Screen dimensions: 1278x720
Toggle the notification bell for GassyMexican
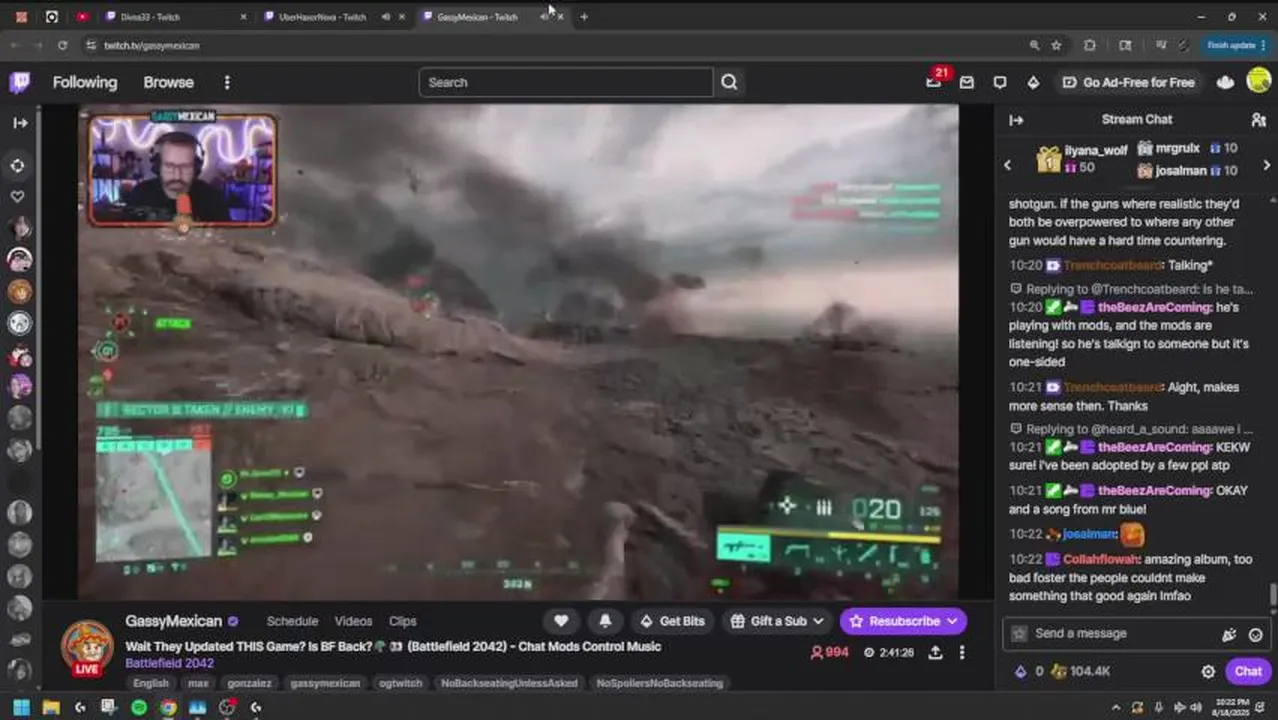click(605, 621)
